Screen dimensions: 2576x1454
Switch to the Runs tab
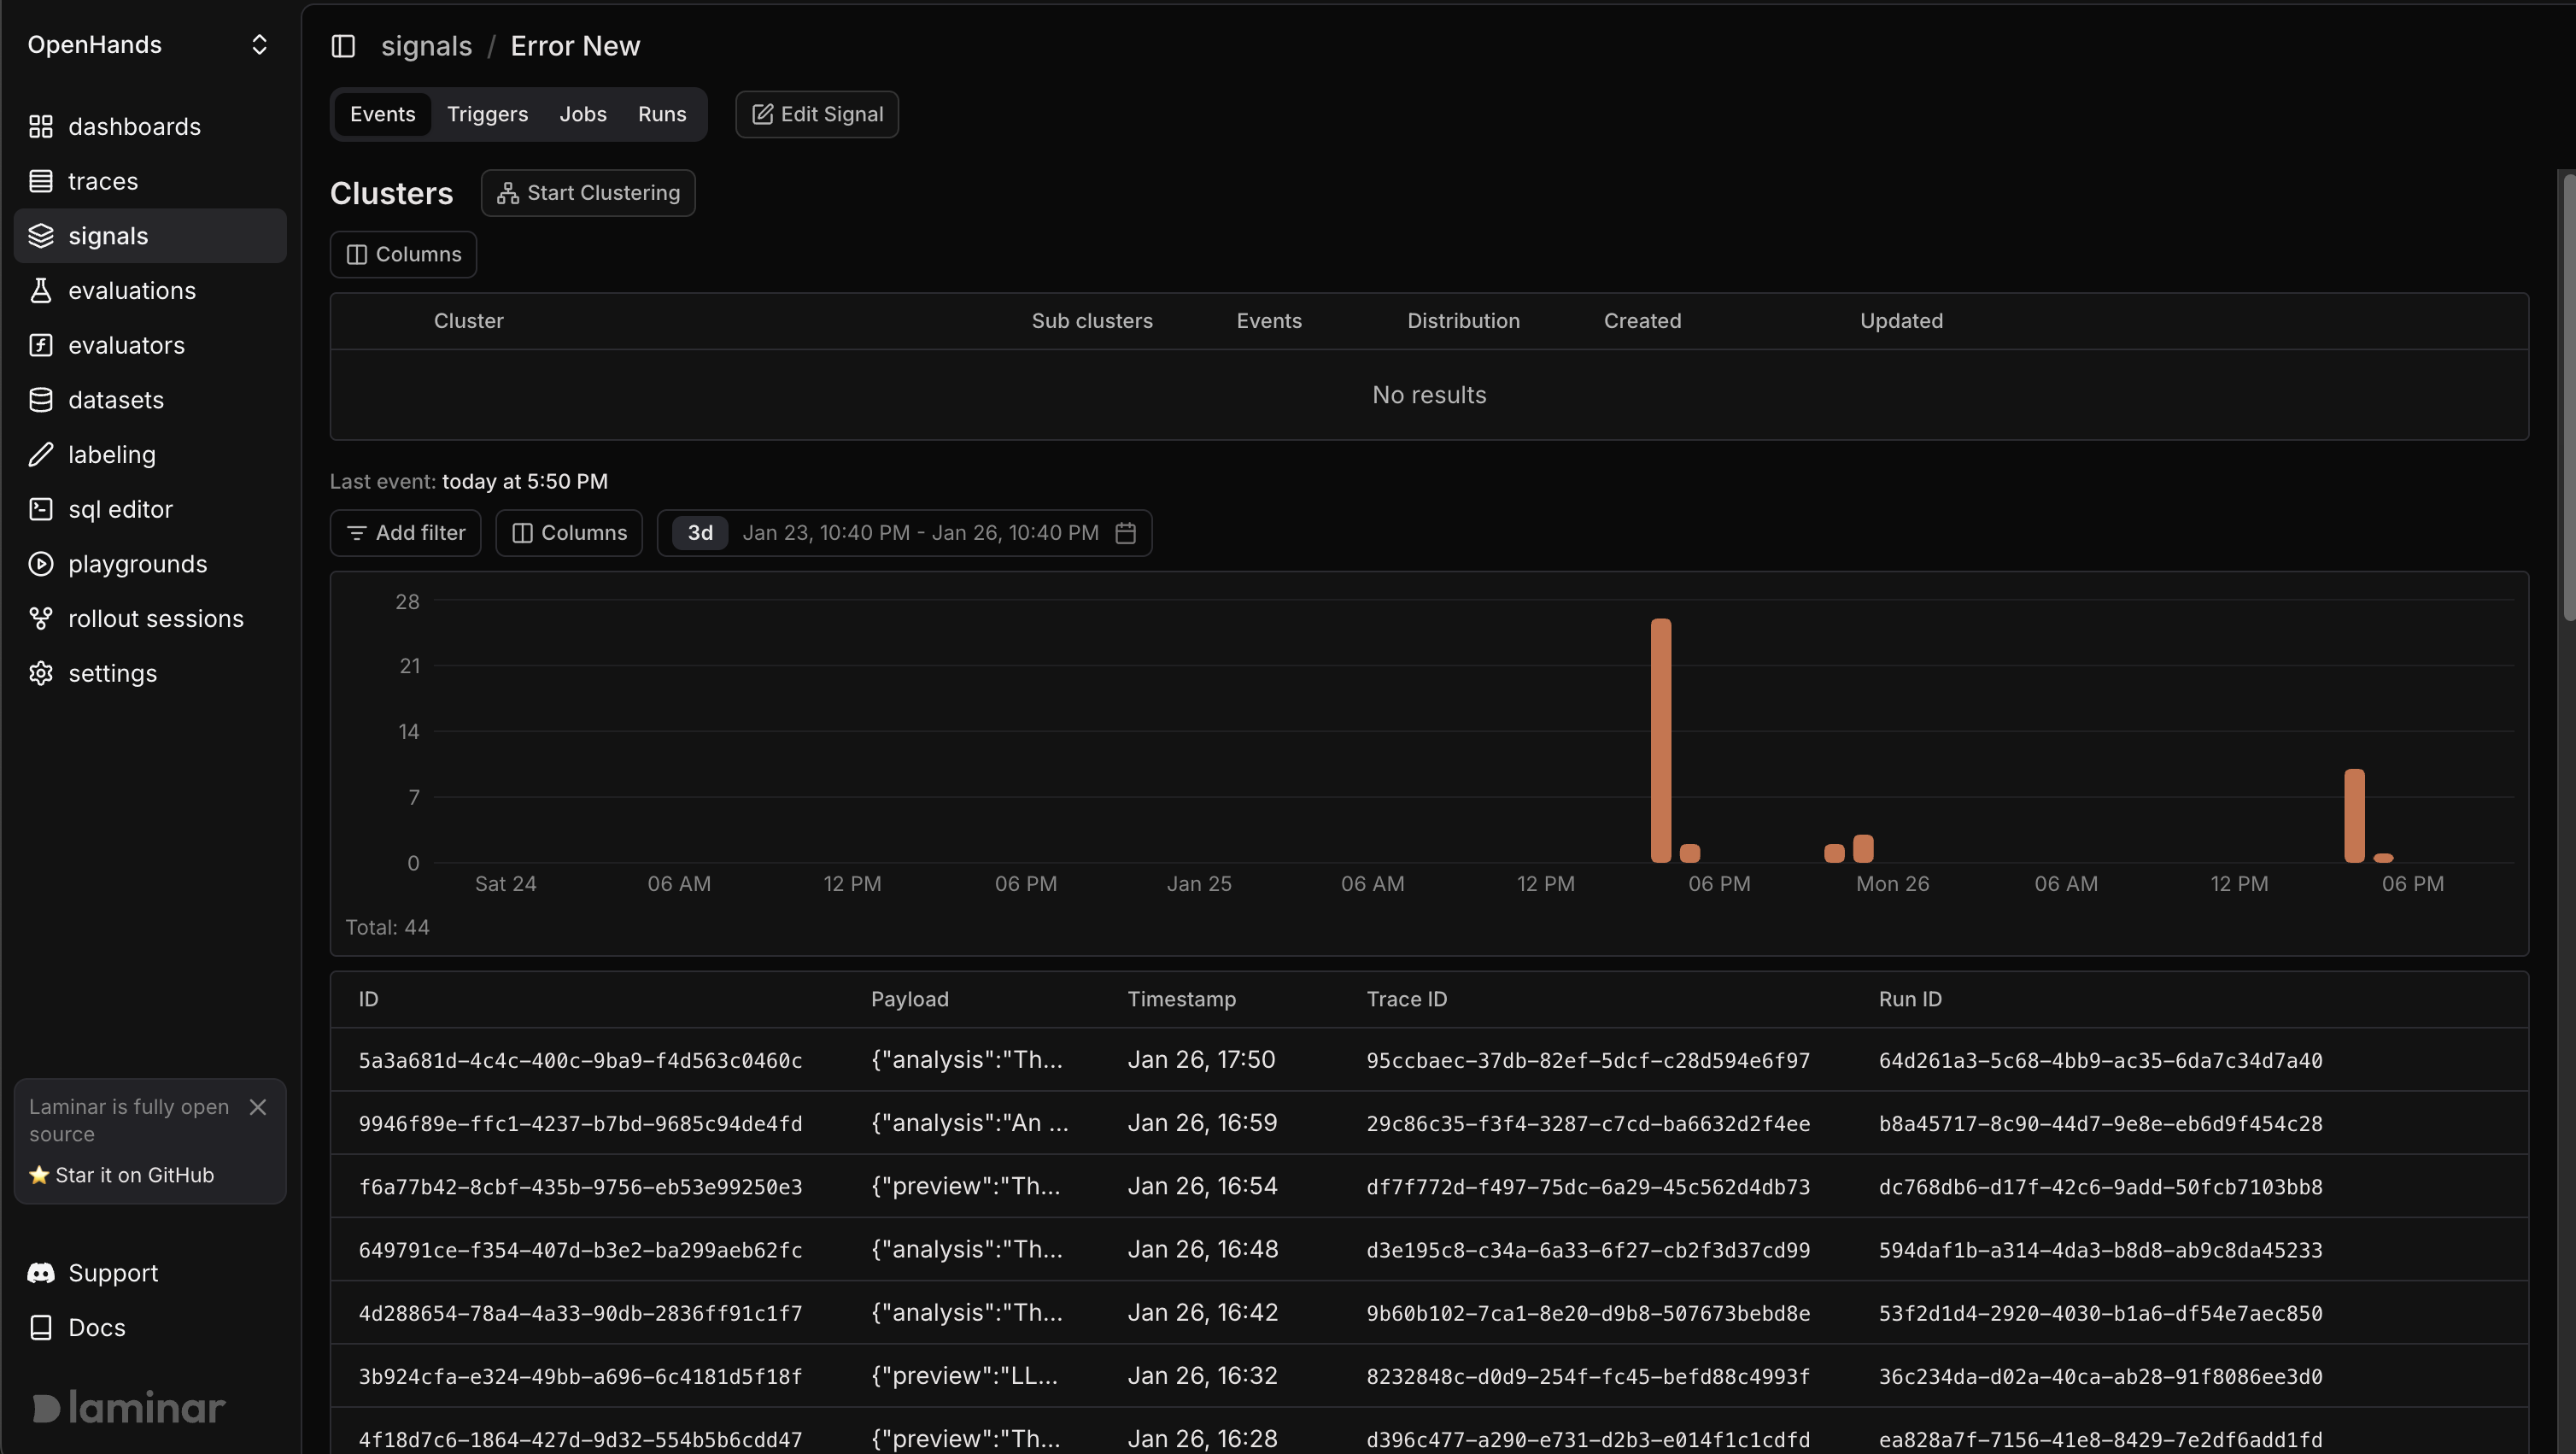coord(661,114)
